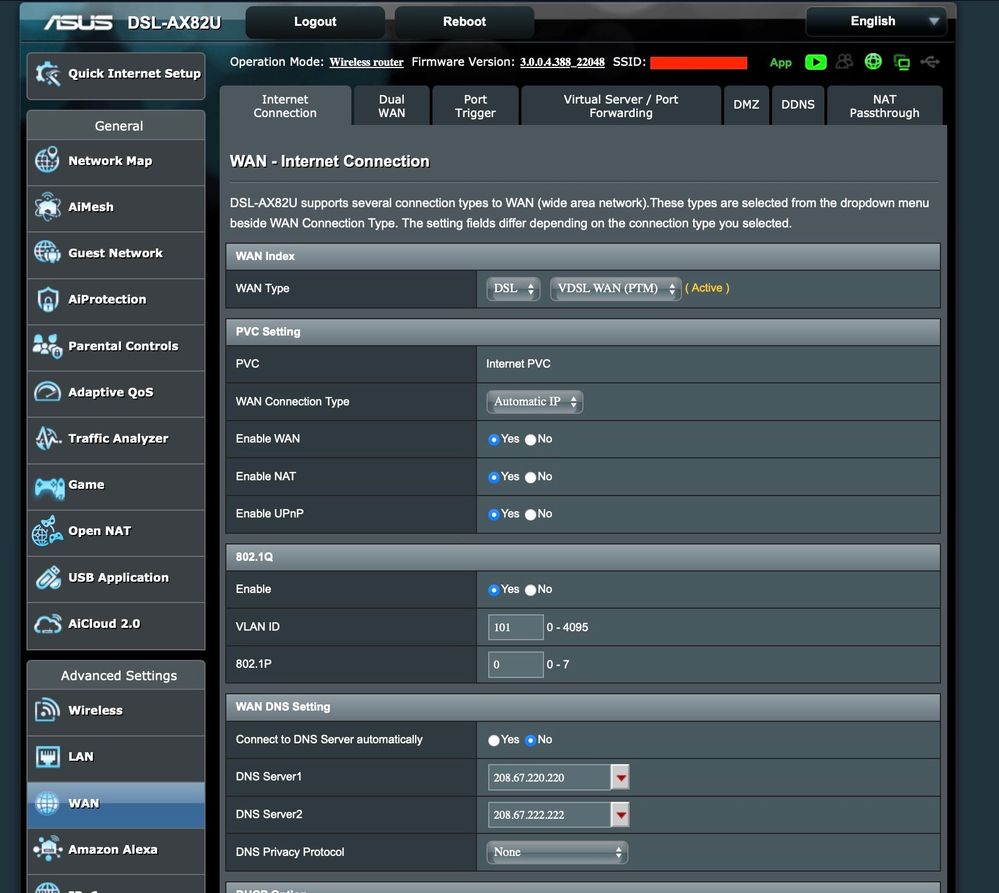Open the WAN Connection Type dropdown
The height and width of the screenshot is (893, 999).
click(x=535, y=402)
